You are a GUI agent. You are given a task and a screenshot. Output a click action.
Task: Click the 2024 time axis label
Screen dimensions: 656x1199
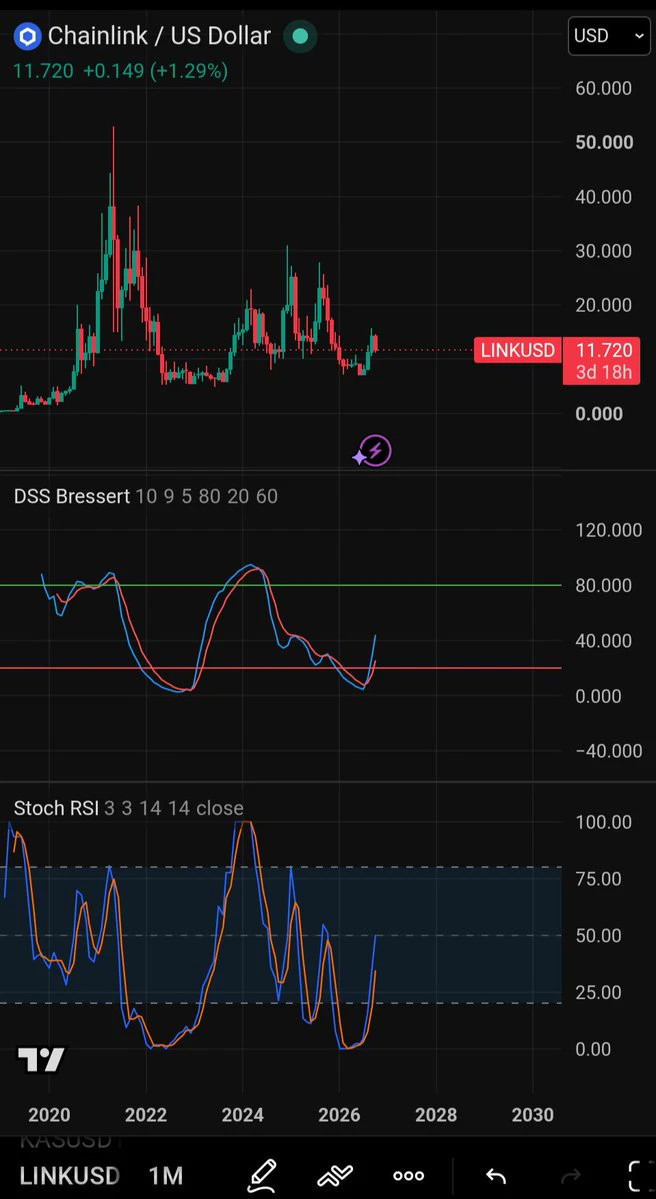tap(242, 1114)
